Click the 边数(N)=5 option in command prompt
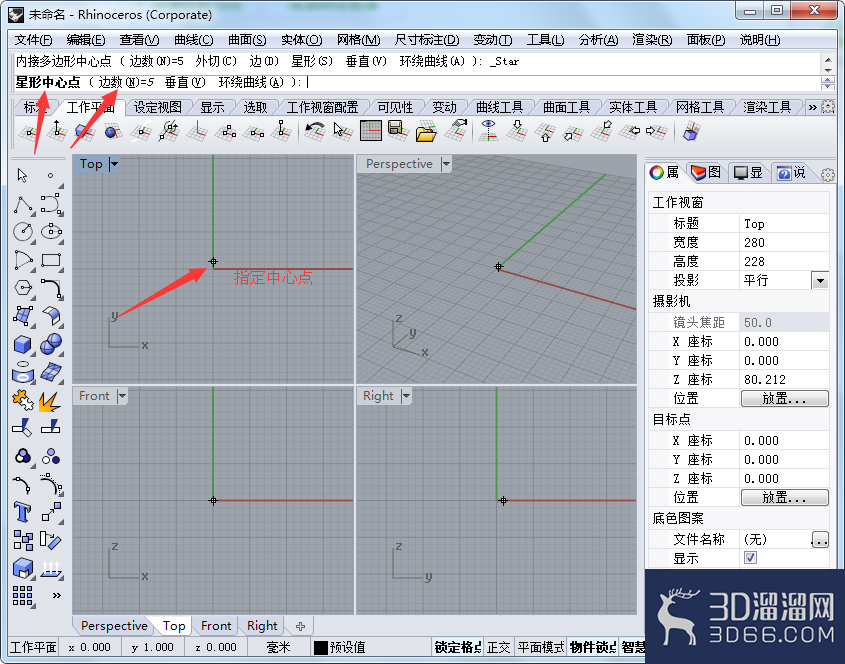The height and width of the screenshot is (664, 845). (126, 82)
